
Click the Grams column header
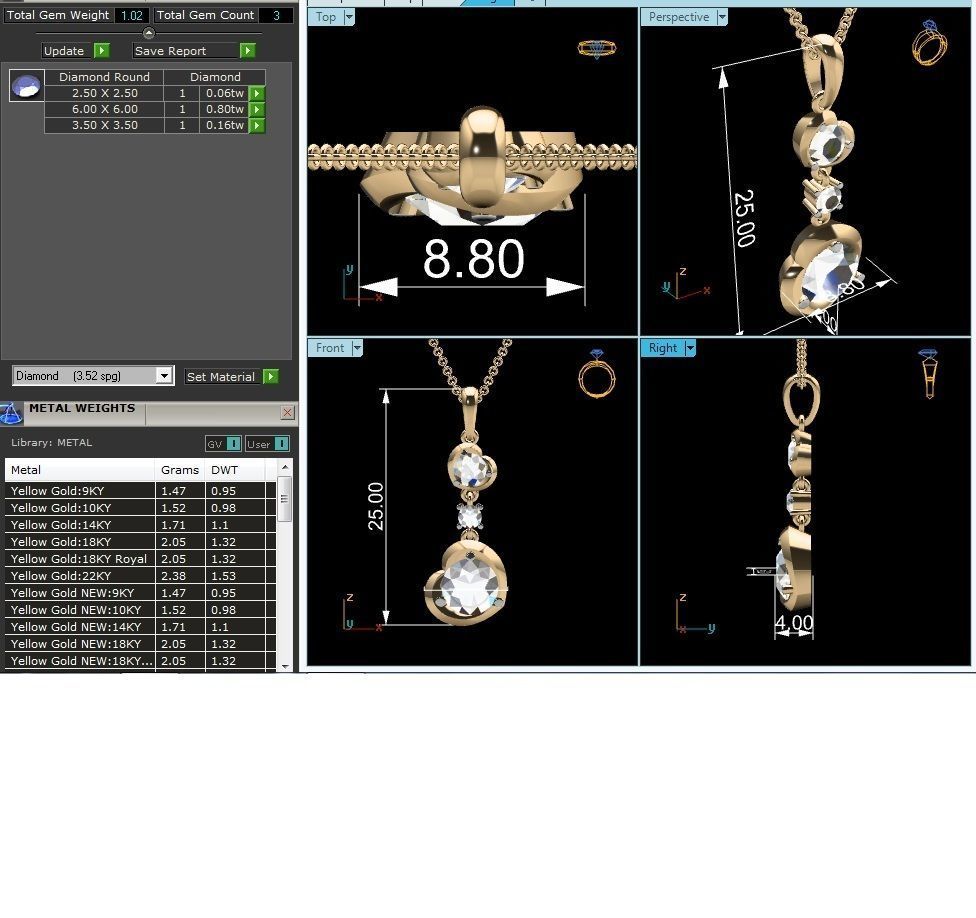pyautogui.click(x=180, y=470)
